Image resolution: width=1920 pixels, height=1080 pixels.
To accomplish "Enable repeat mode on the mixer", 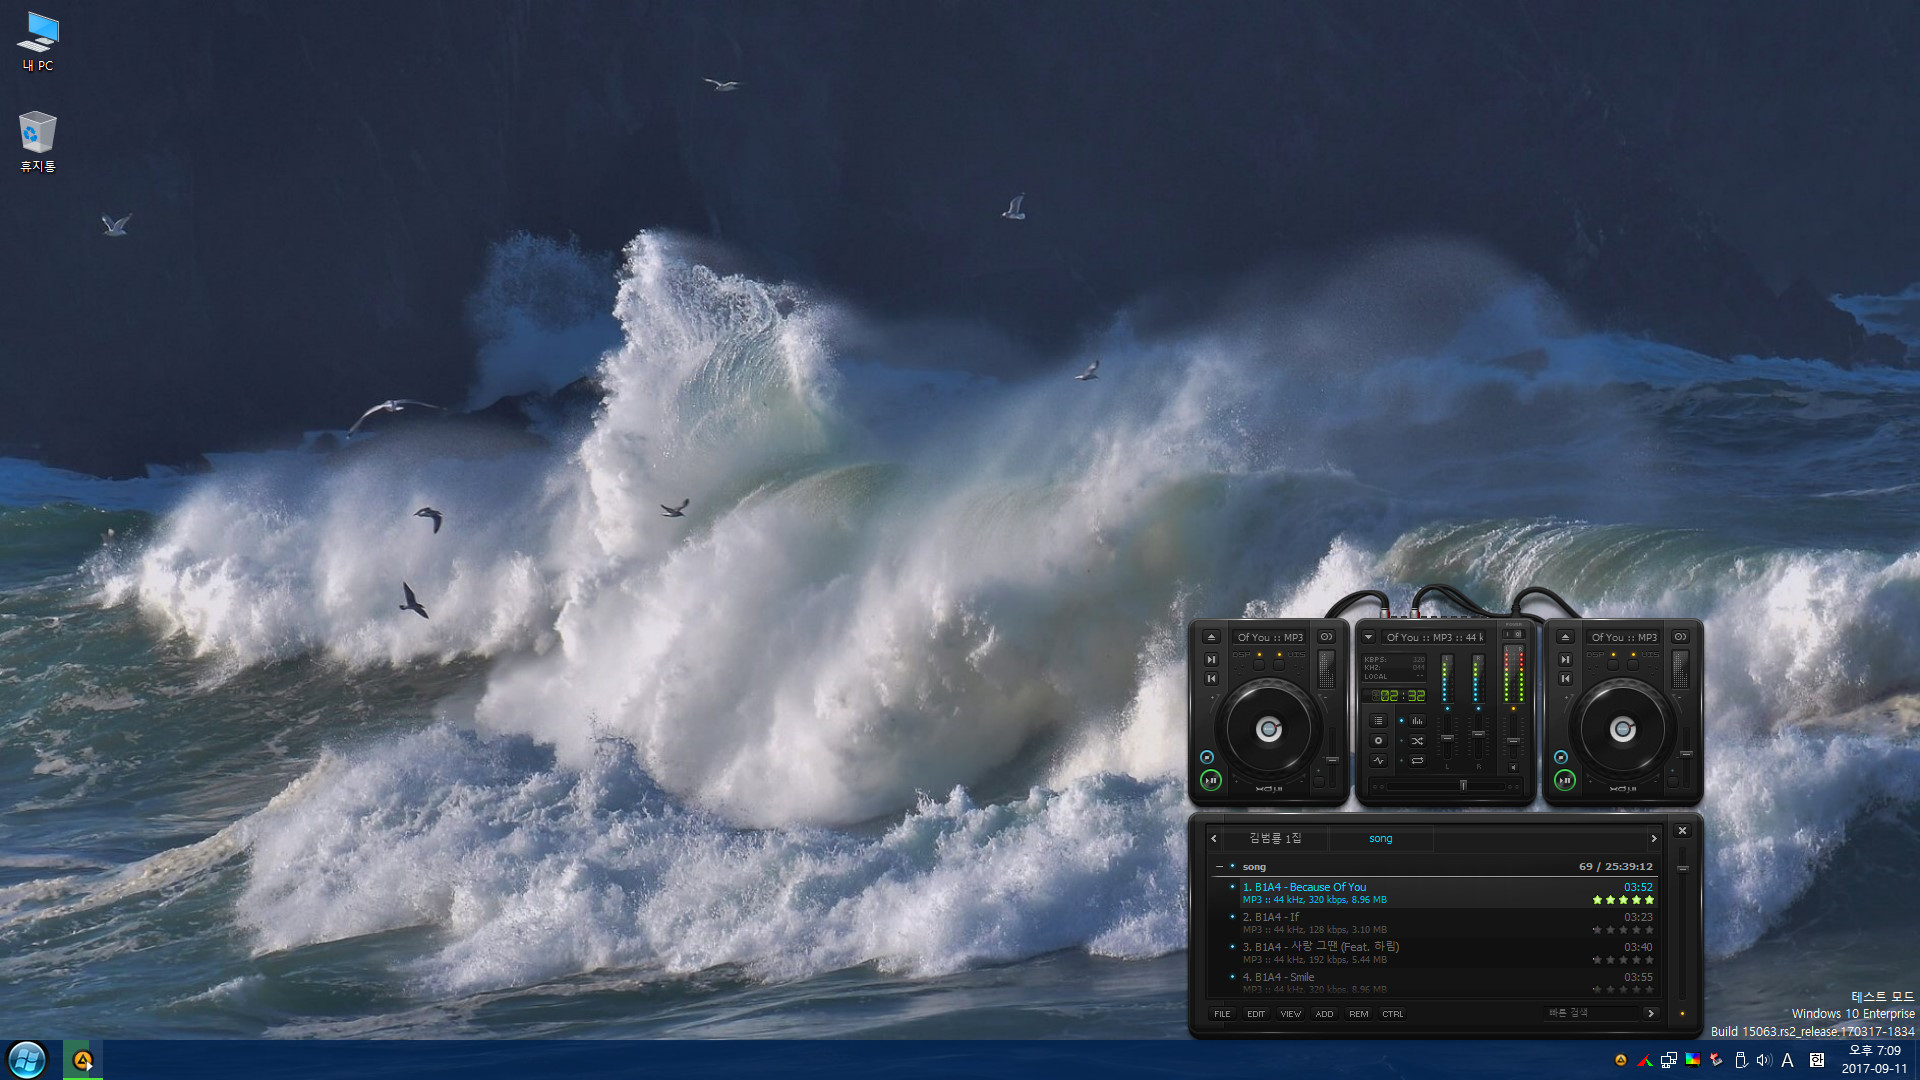I will [x=1417, y=761].
